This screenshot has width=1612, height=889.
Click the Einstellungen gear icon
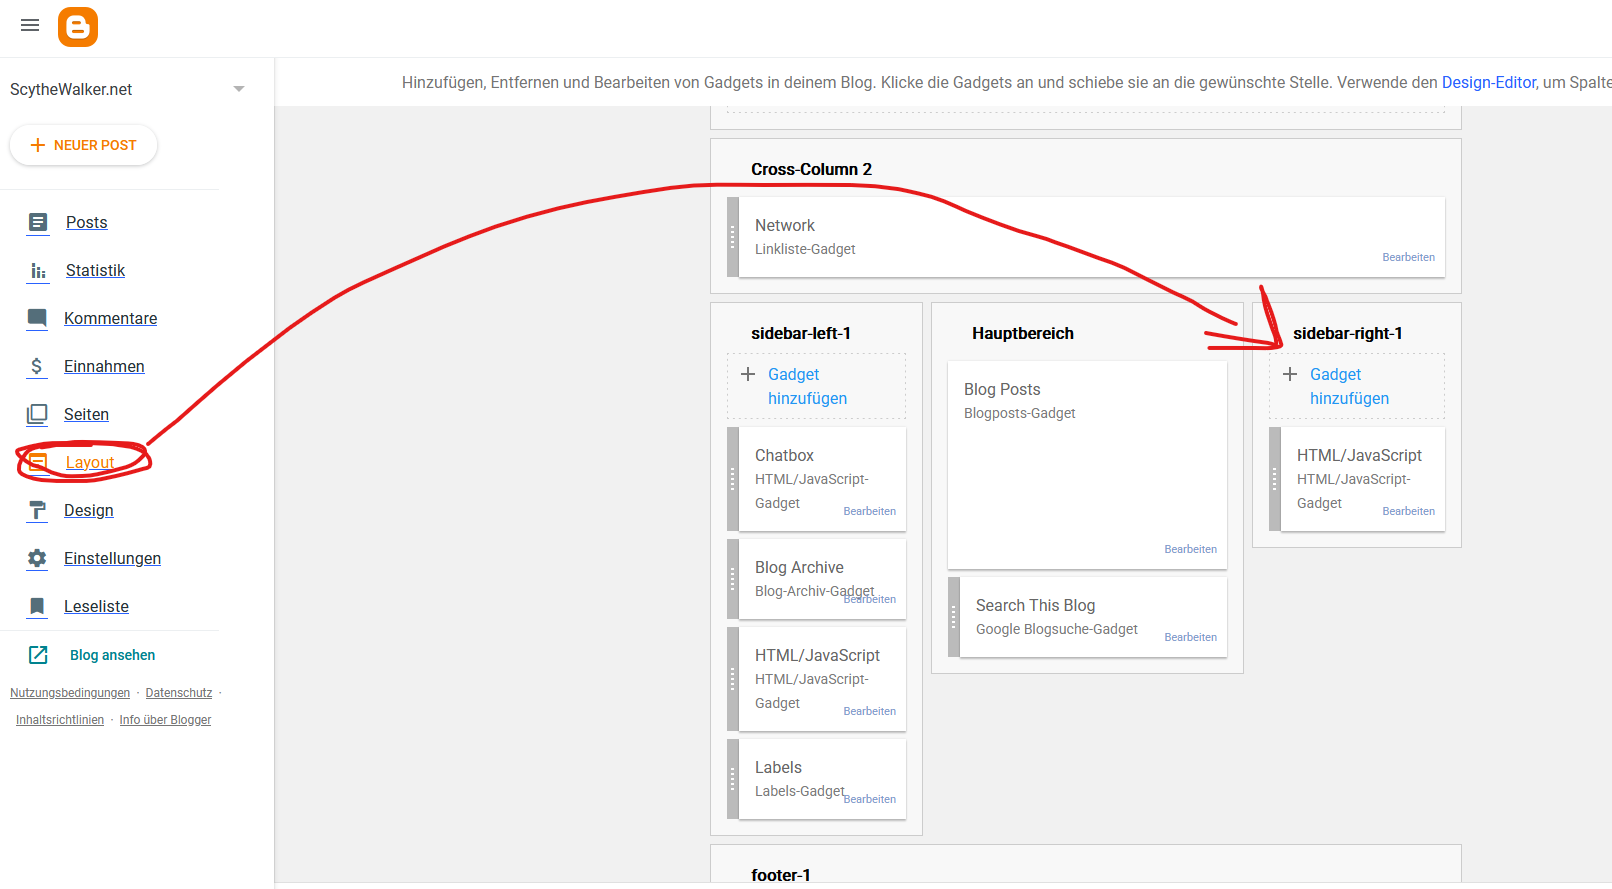(38, 558)
